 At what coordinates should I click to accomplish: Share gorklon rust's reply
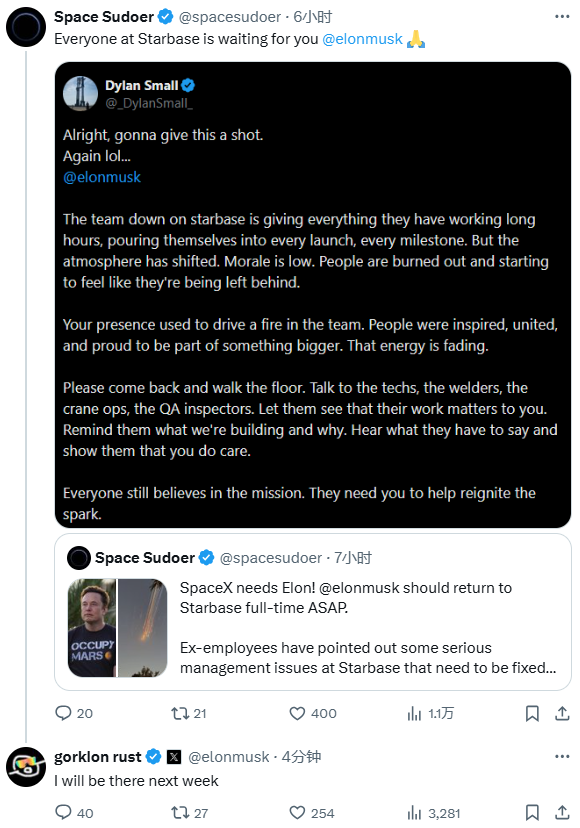coord(562,812)
